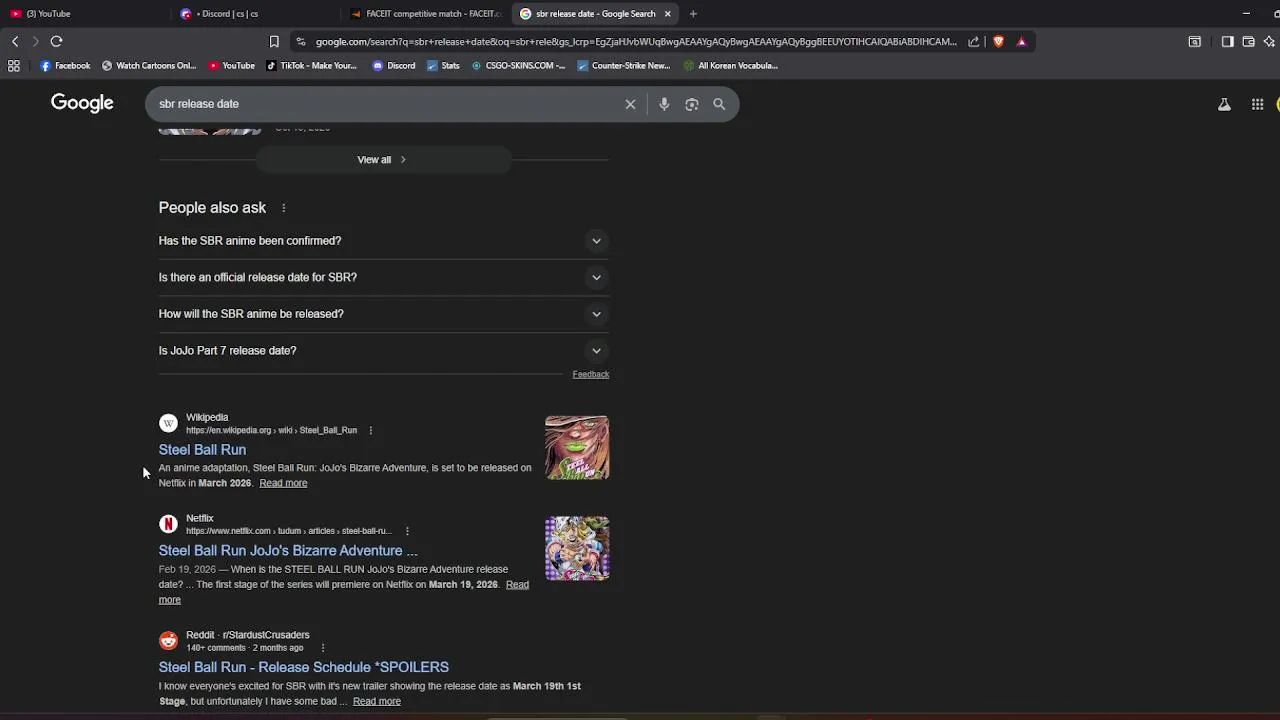The width and height of the screenshot is (1280, 720).
Task: Click the address bar URL
Action: 636,42
